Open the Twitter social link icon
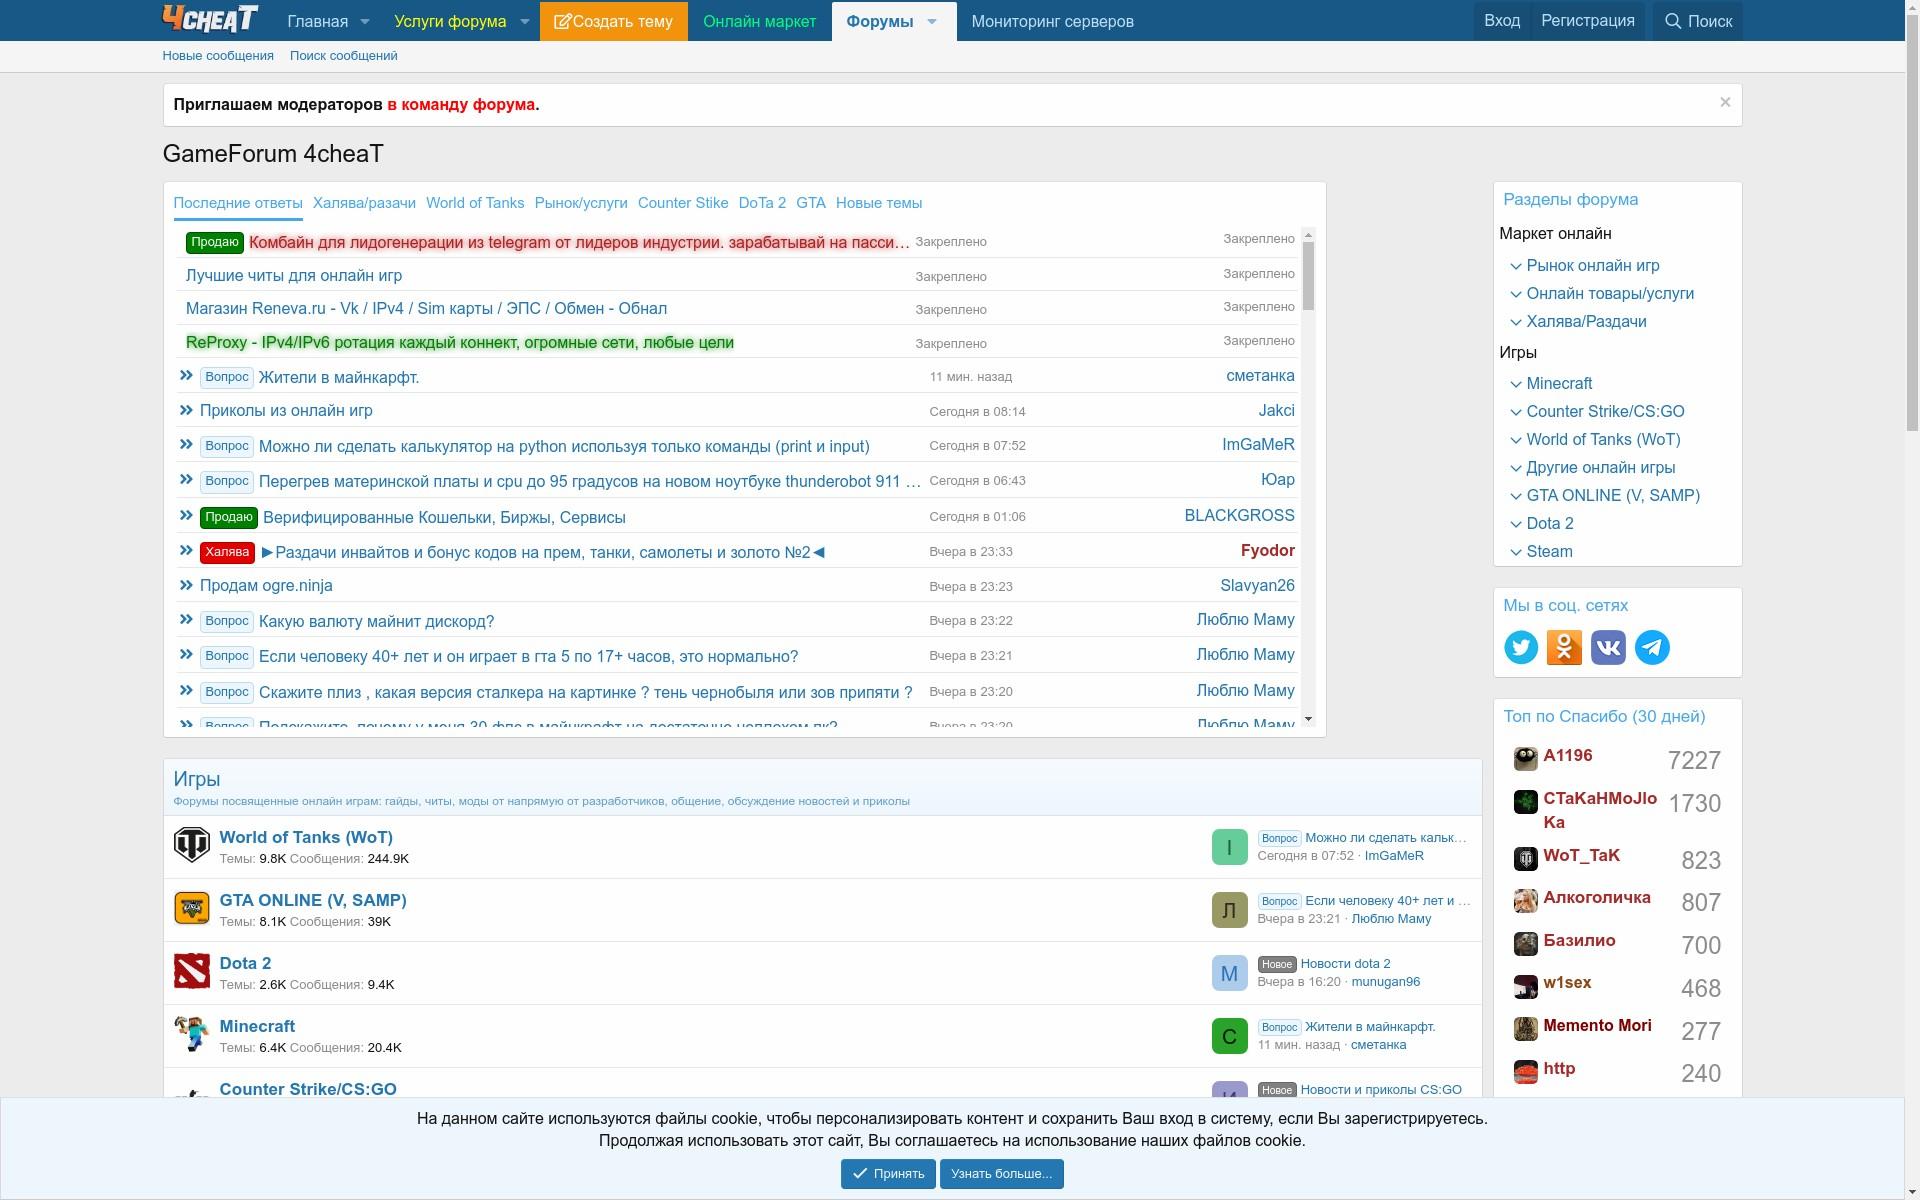This screenshot has height=1200, width=1920. pyautogui.click(x=1521, y=647)
